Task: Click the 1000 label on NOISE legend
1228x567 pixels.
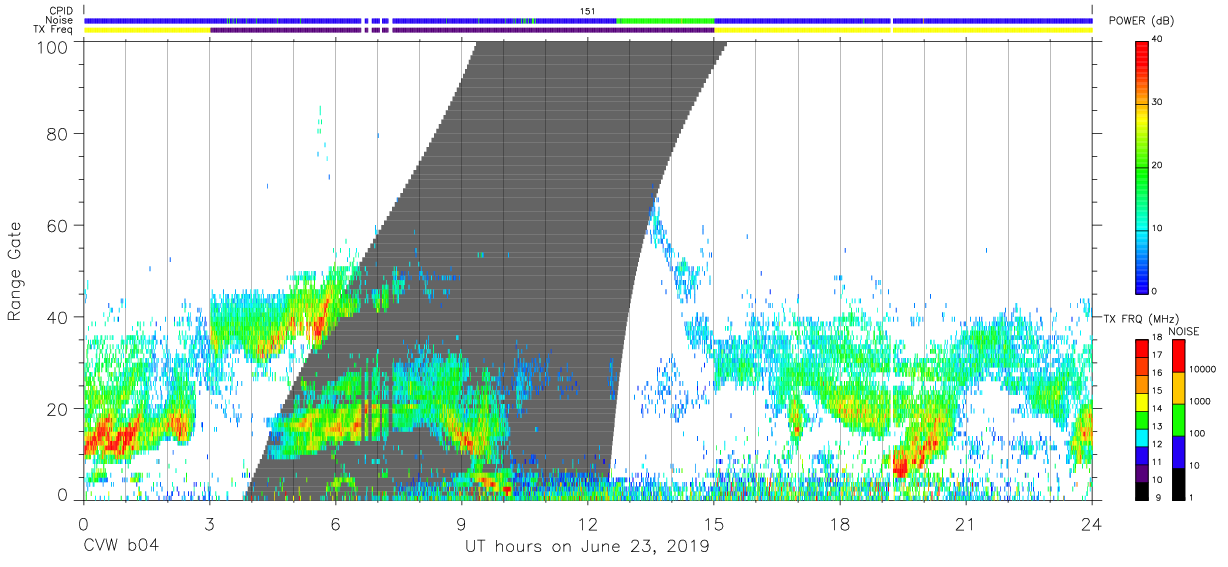Action: point(1198,401)
